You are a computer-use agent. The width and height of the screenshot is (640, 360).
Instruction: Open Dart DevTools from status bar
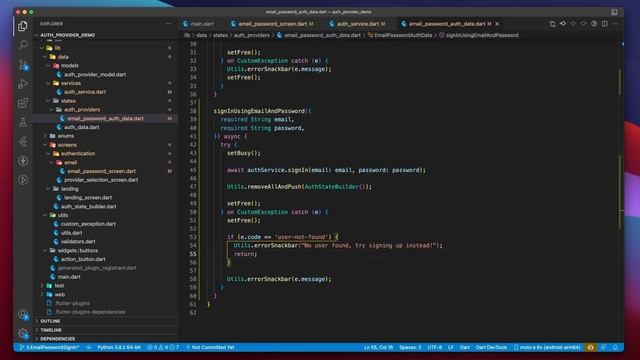pos(491,347)
